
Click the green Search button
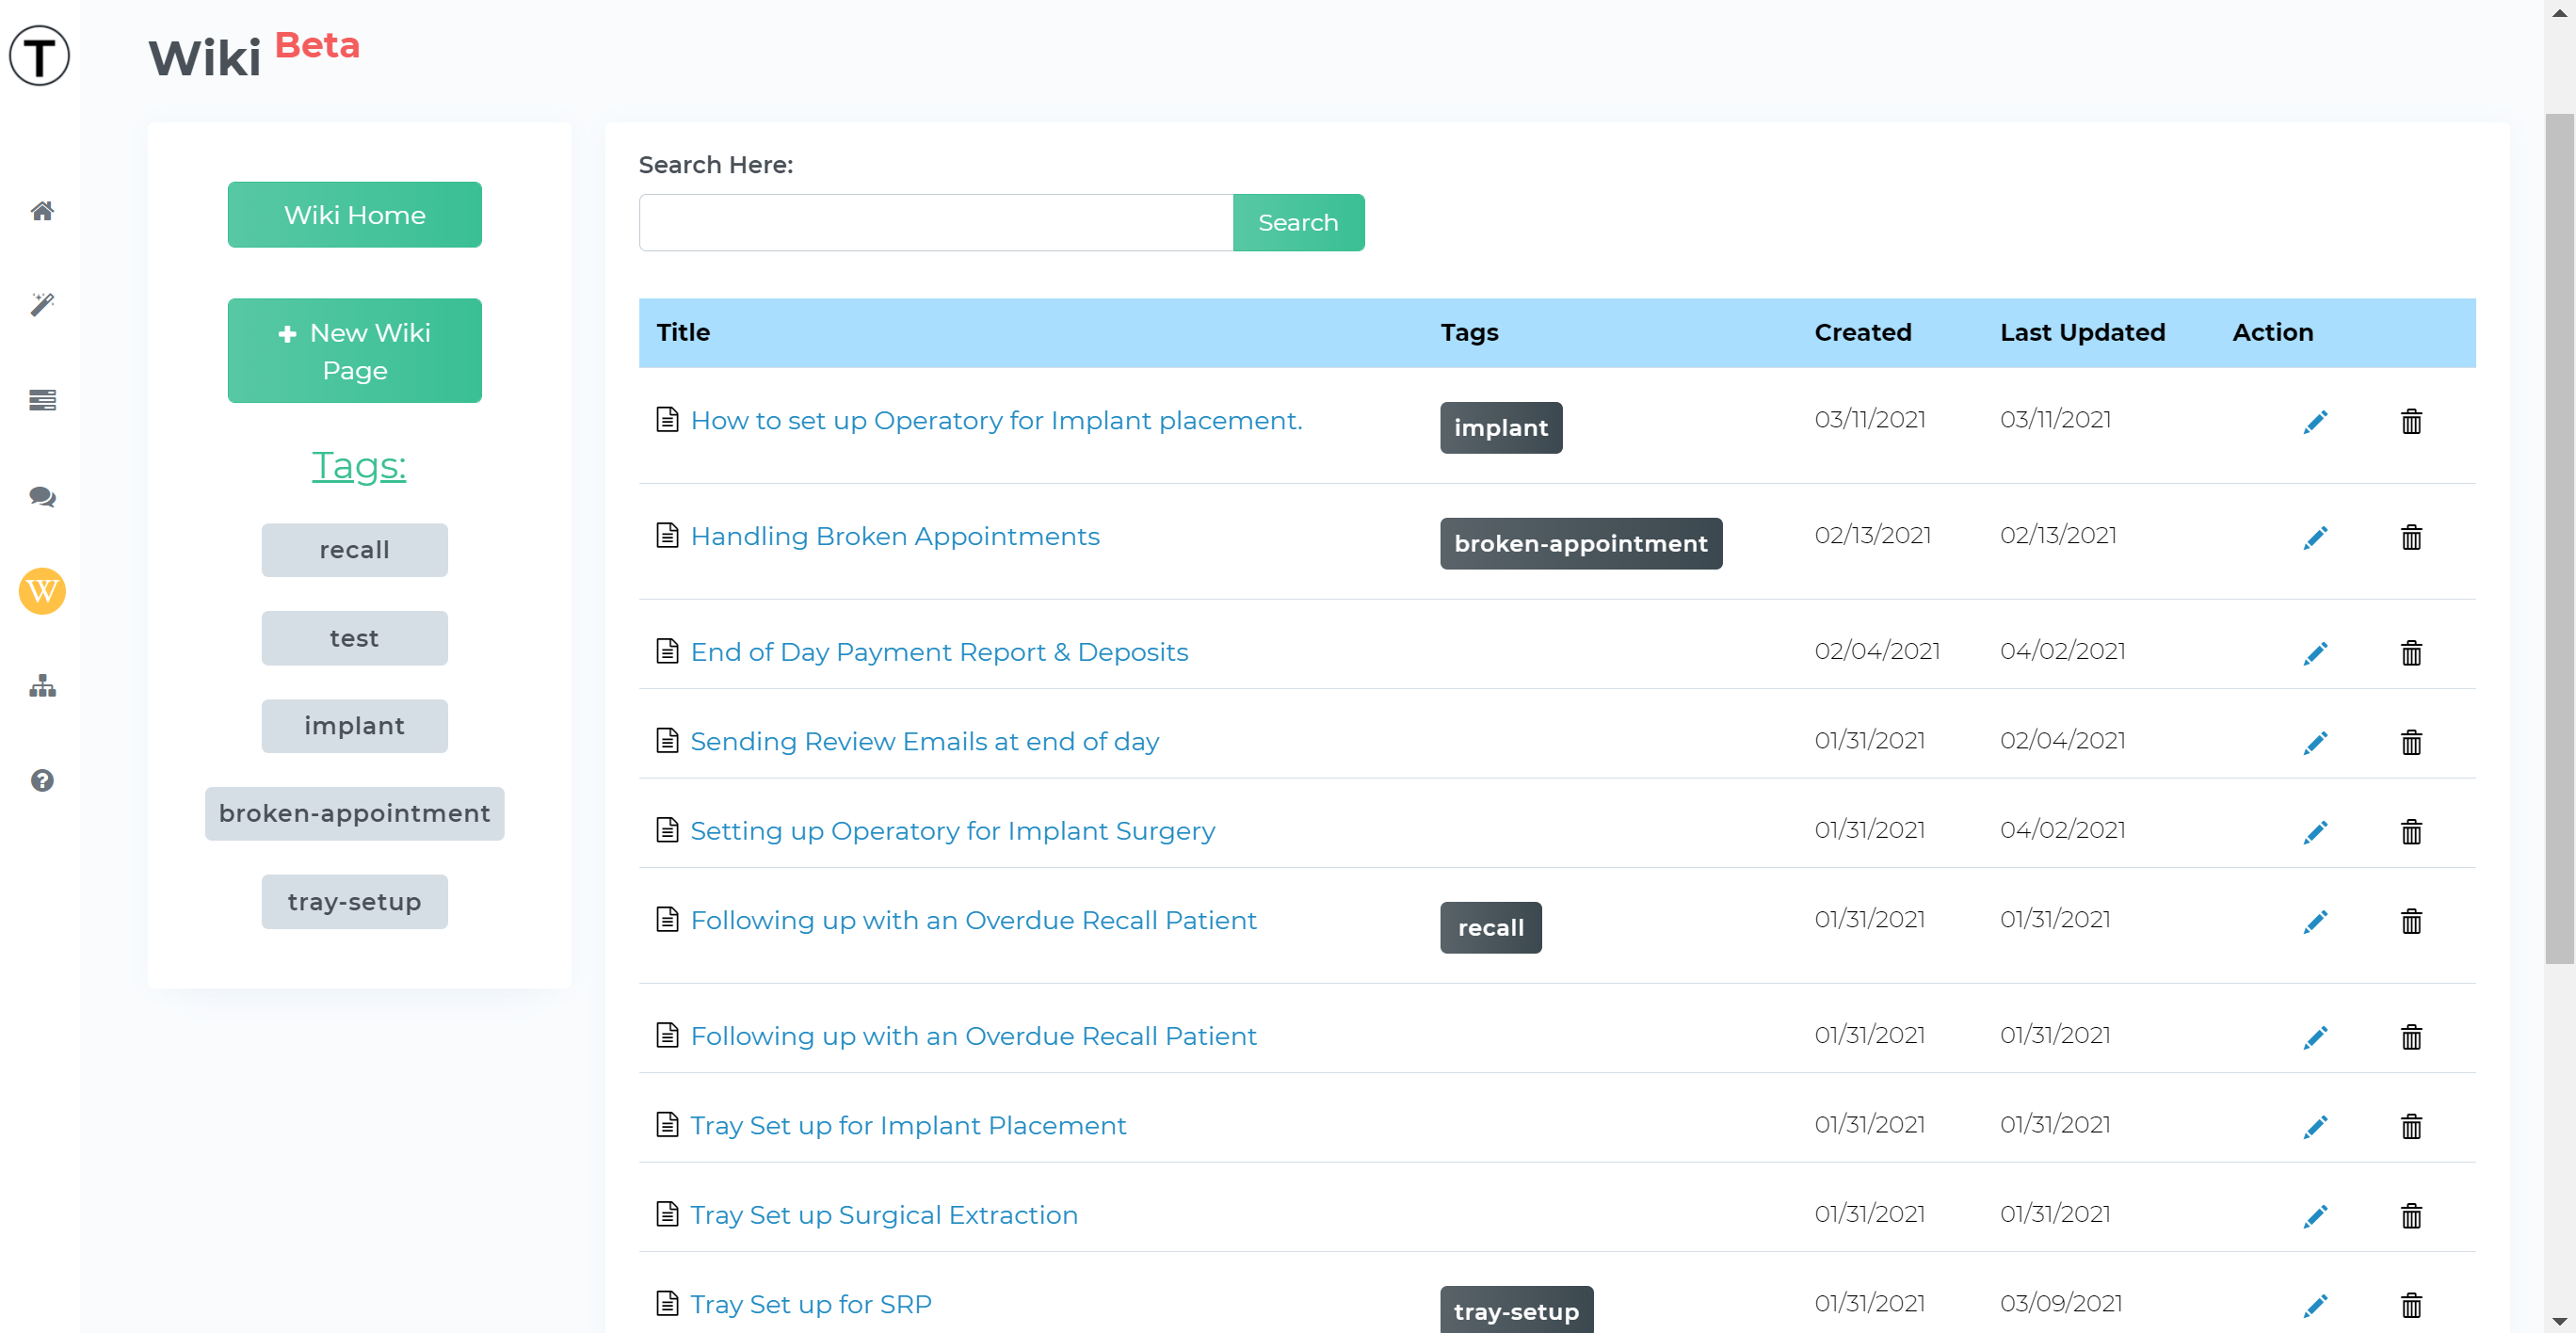point(1298,223)
